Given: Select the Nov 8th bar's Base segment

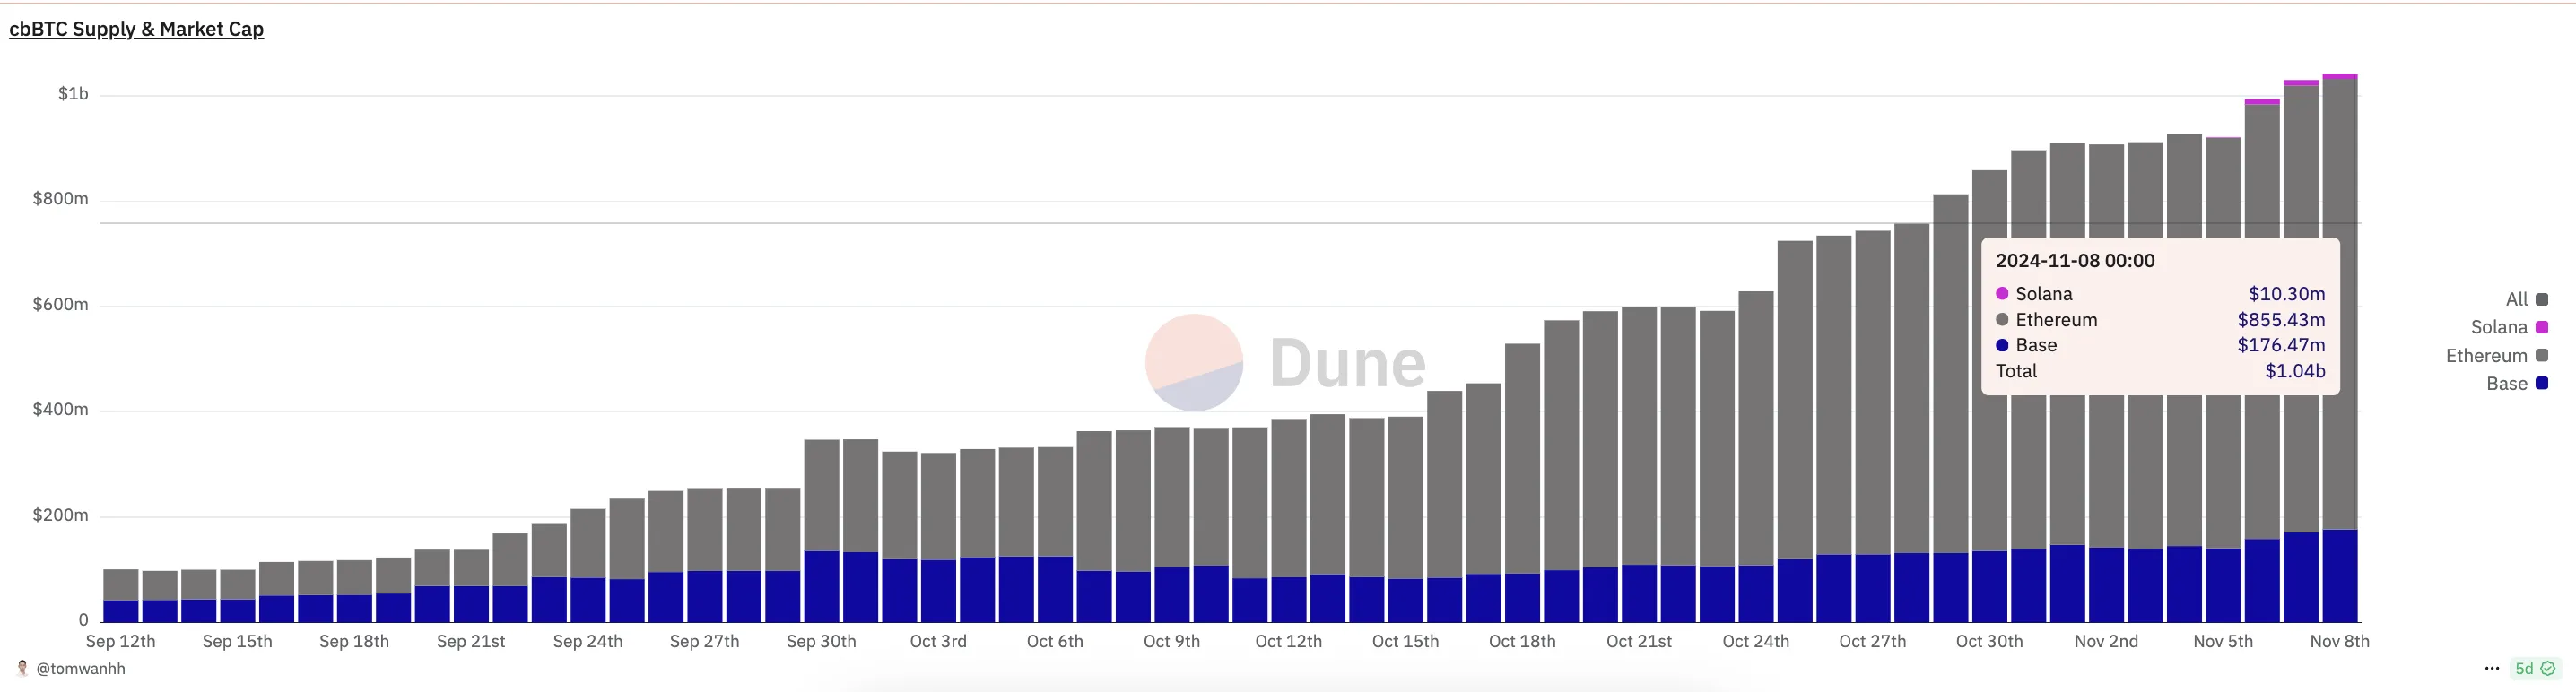Looking at the screenshot, I should (2340, 576).
